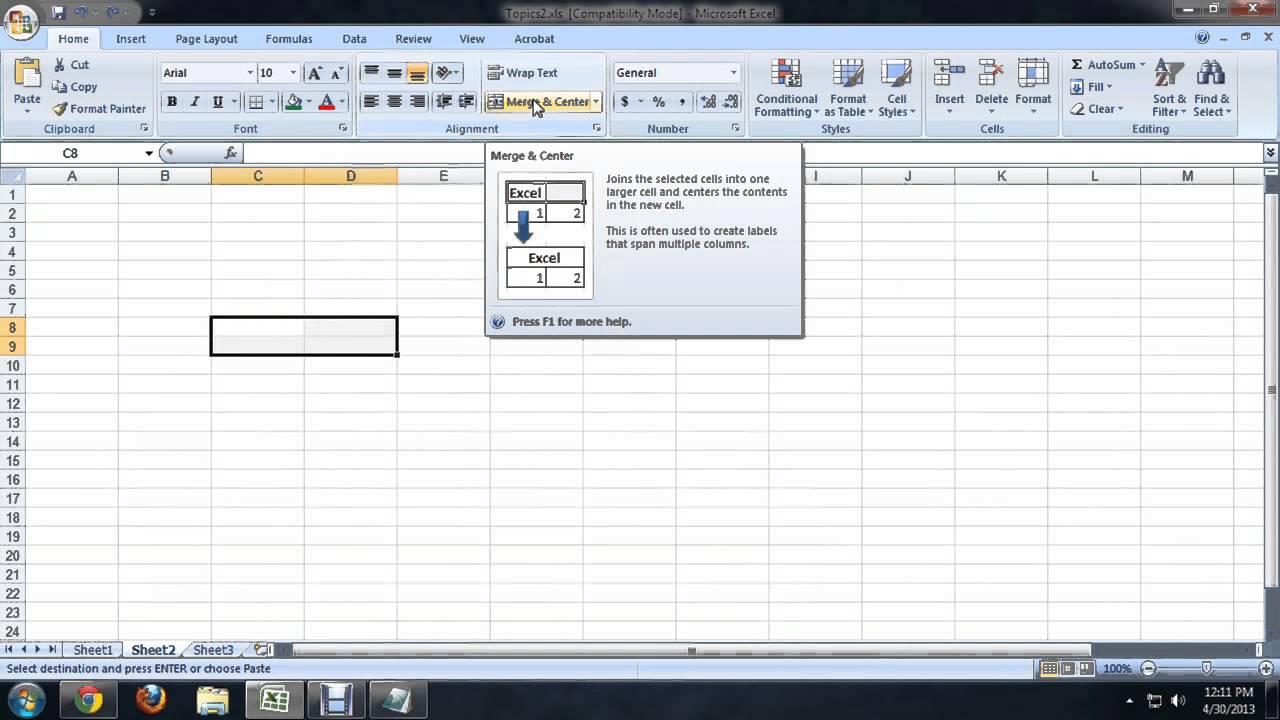Click Increase Decimal icon
The height and width of the screenshot is (720, 1280).
click(708, 102)
